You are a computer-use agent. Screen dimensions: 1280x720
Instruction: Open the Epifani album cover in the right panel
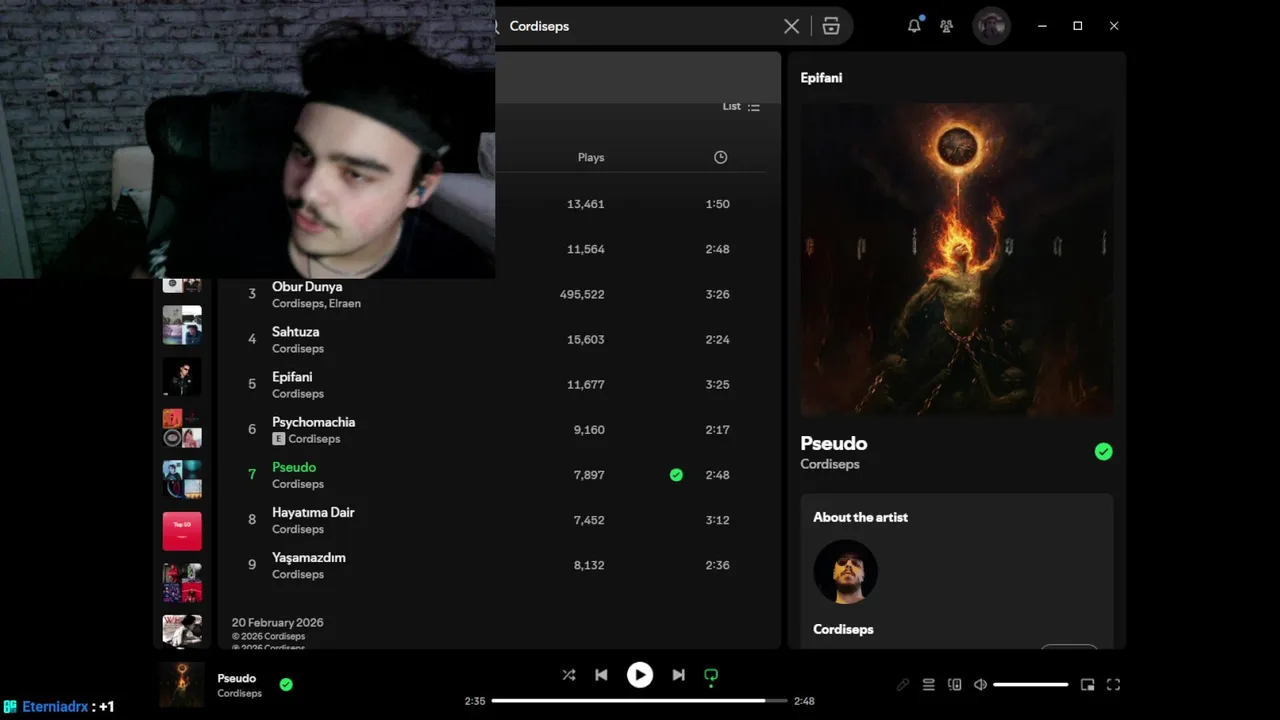(x=957, y=260)
